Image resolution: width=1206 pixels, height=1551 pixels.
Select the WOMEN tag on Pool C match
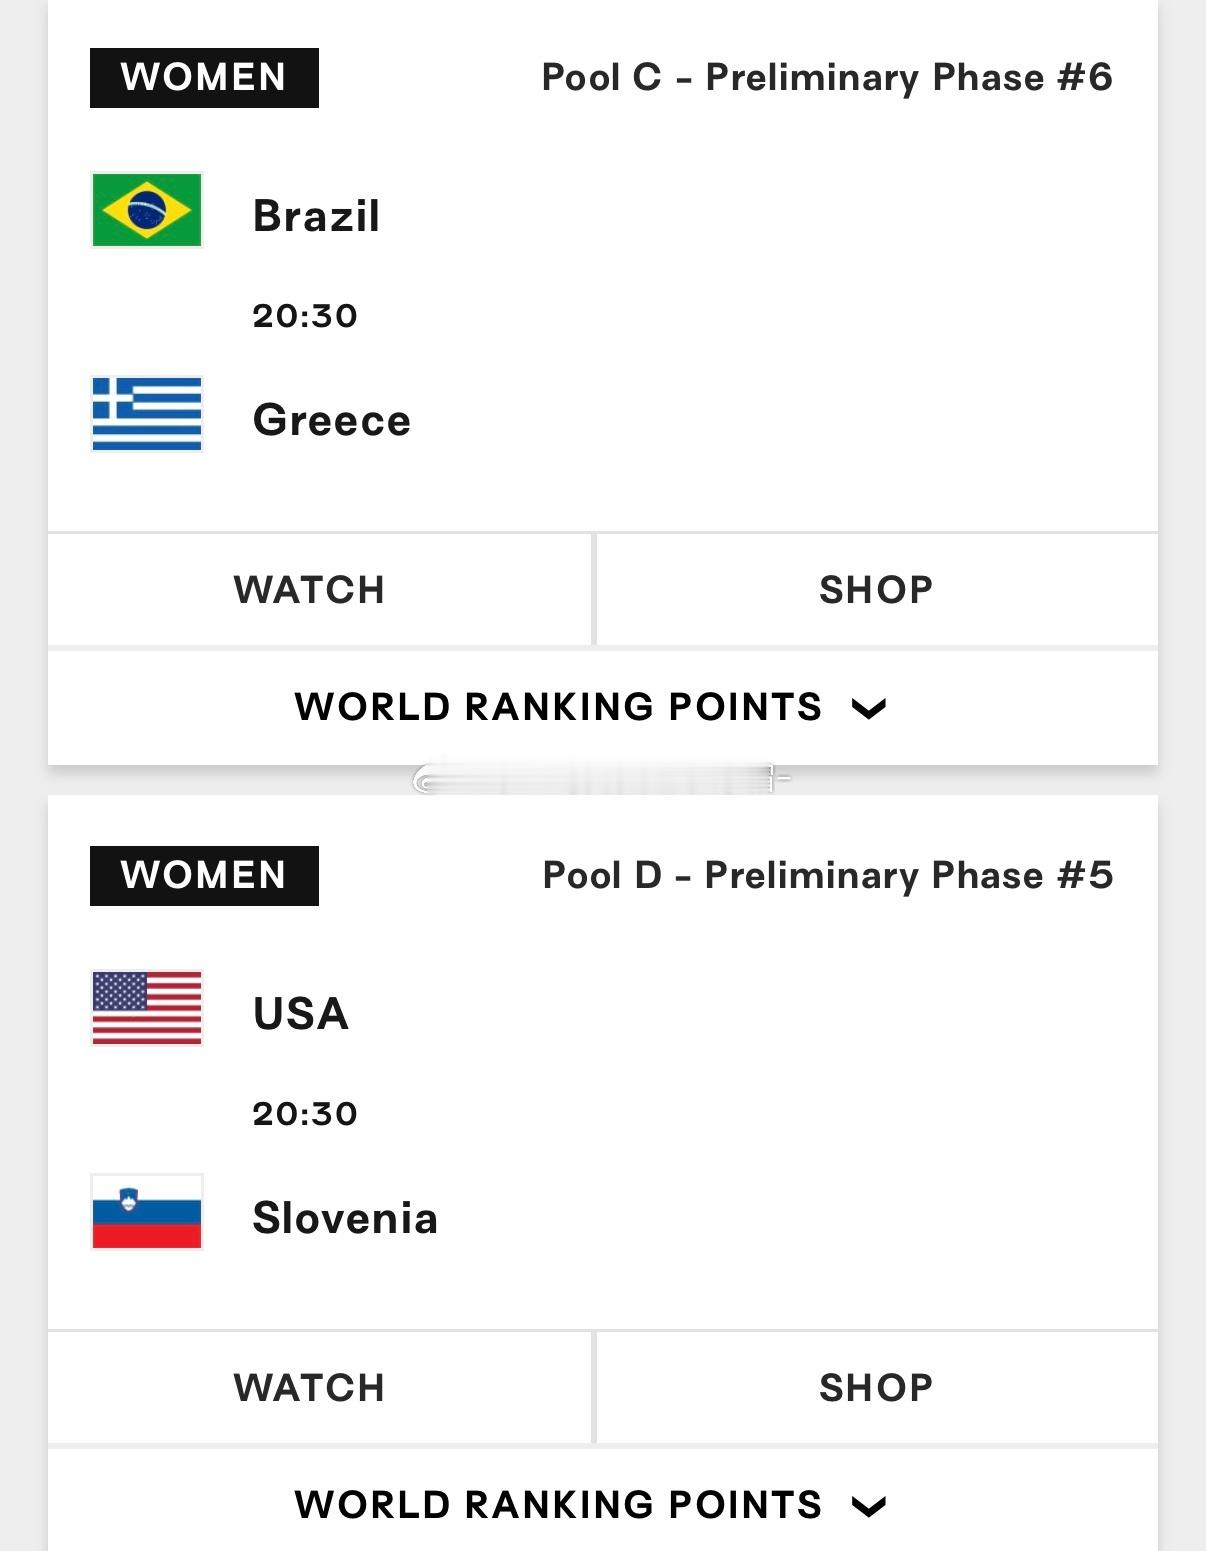[204, 78]
